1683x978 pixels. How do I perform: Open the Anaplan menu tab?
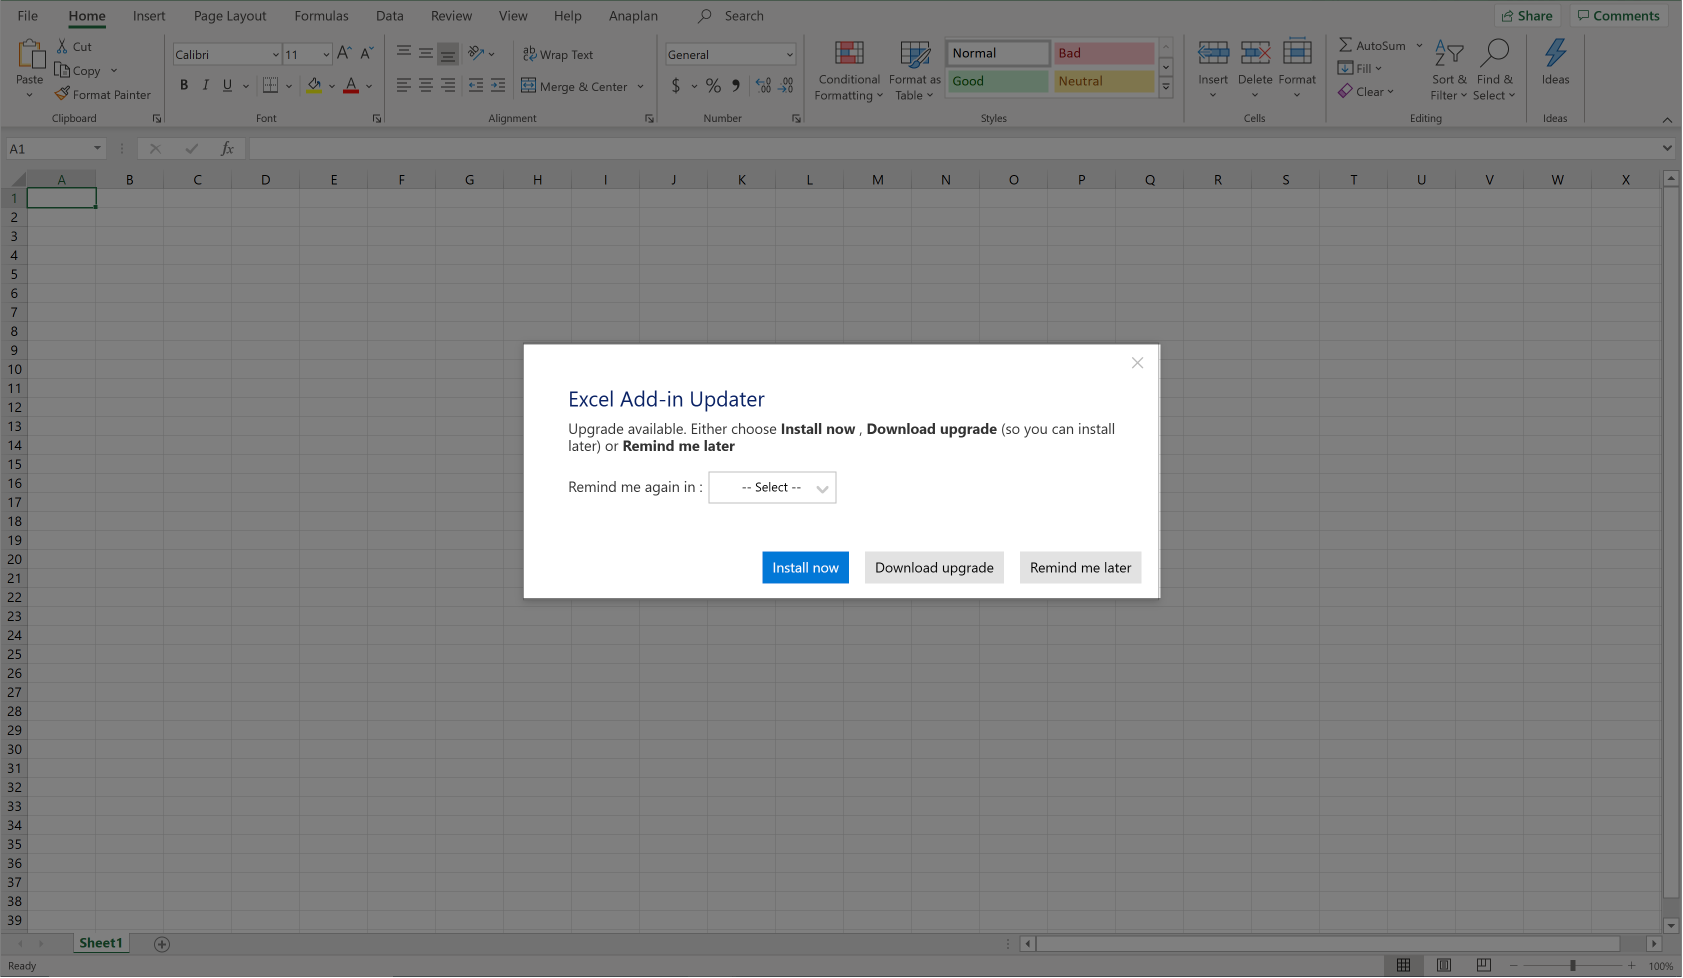632,15
